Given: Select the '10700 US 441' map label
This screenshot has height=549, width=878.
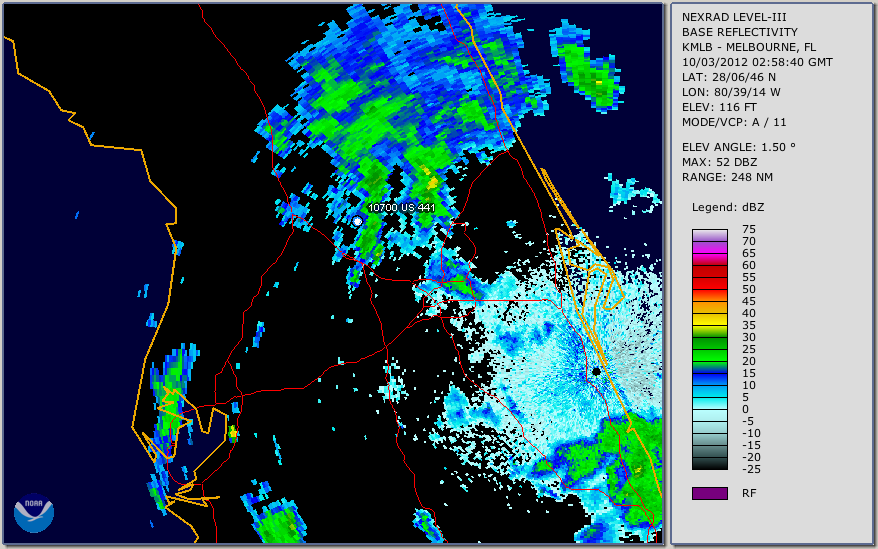Looking at the screenshot, I should click(401, 207).
